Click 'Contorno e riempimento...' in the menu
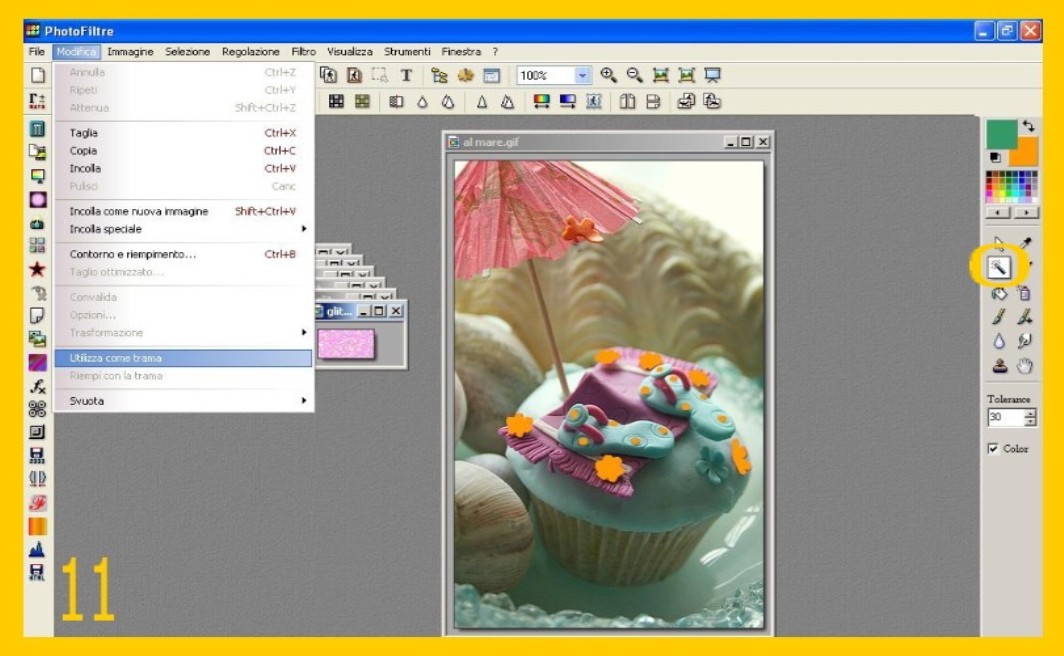 pos(133,254)
